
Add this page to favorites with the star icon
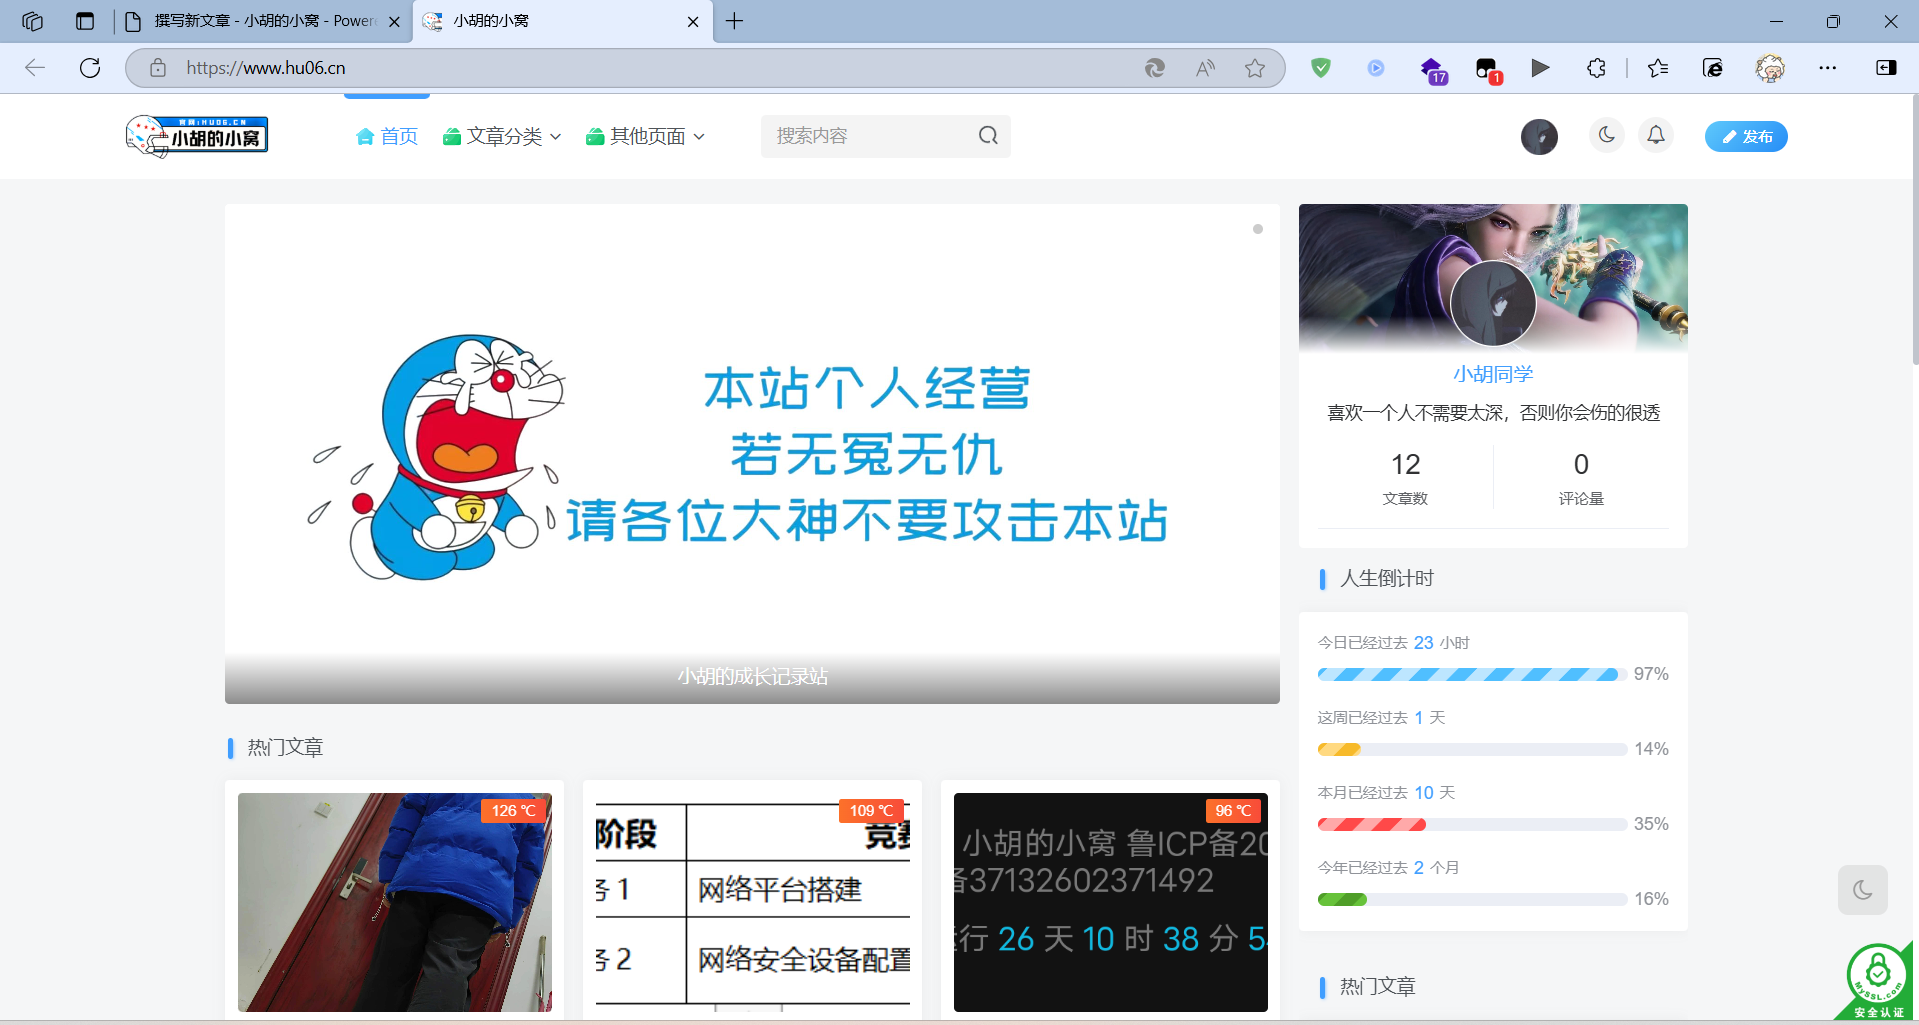point(1255,68)
